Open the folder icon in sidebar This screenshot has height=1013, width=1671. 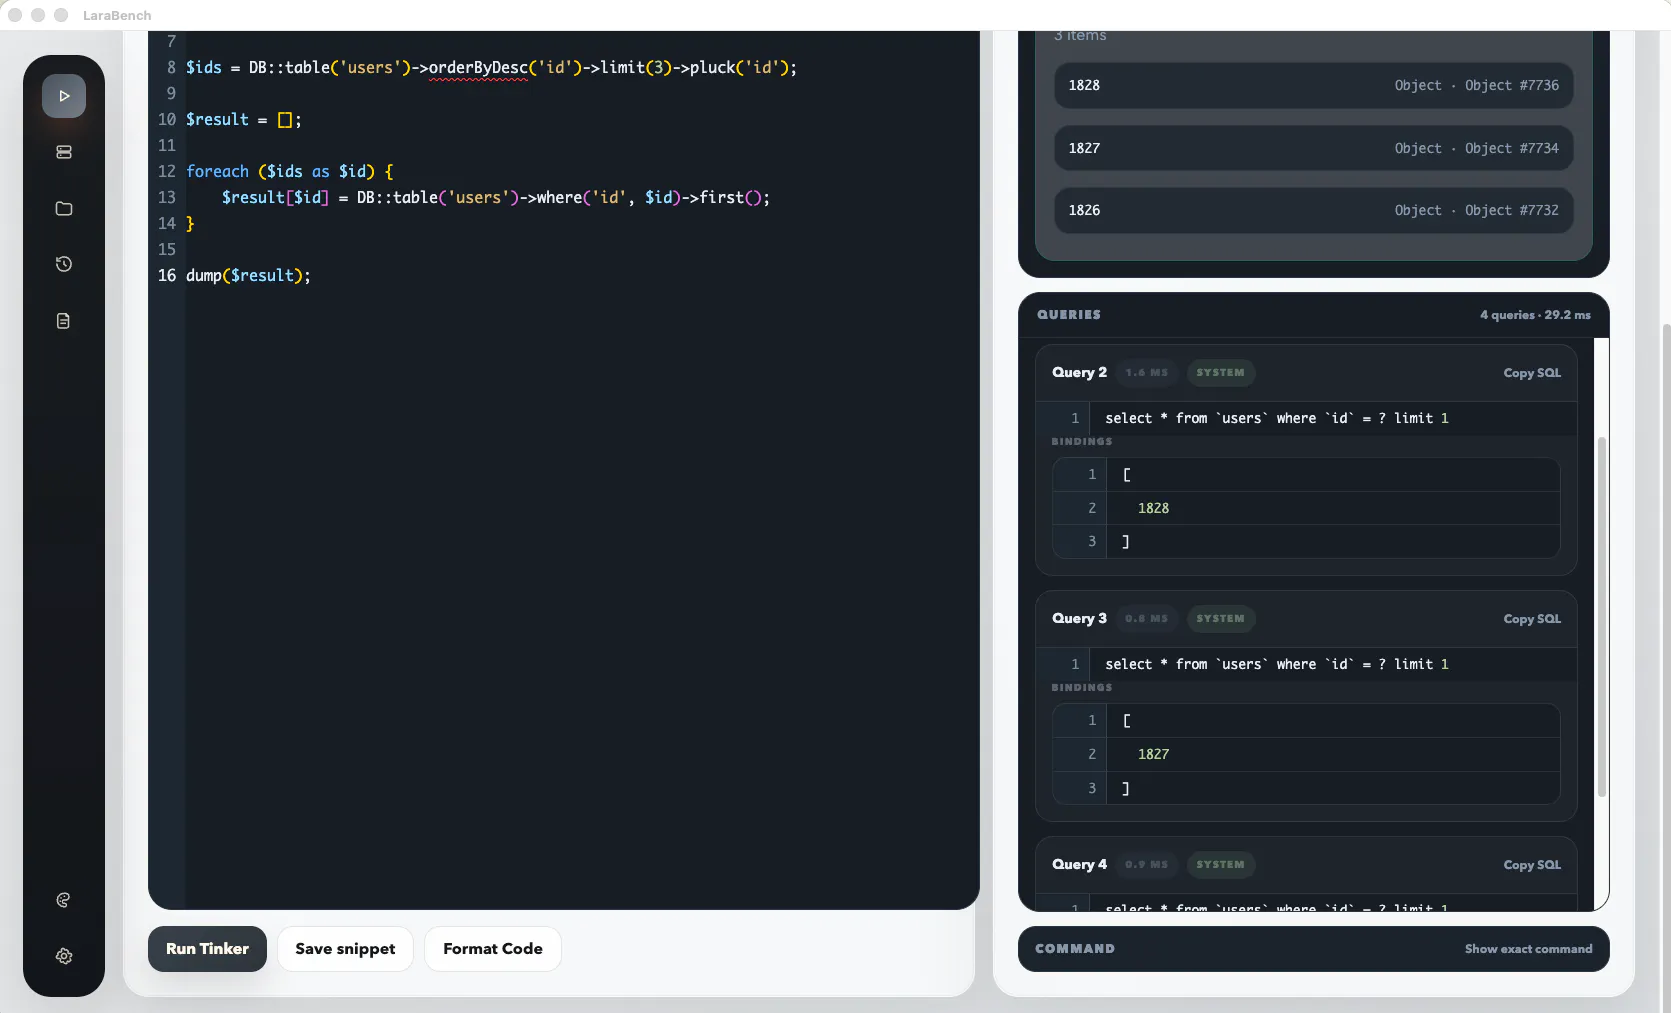tap(64, 208)
